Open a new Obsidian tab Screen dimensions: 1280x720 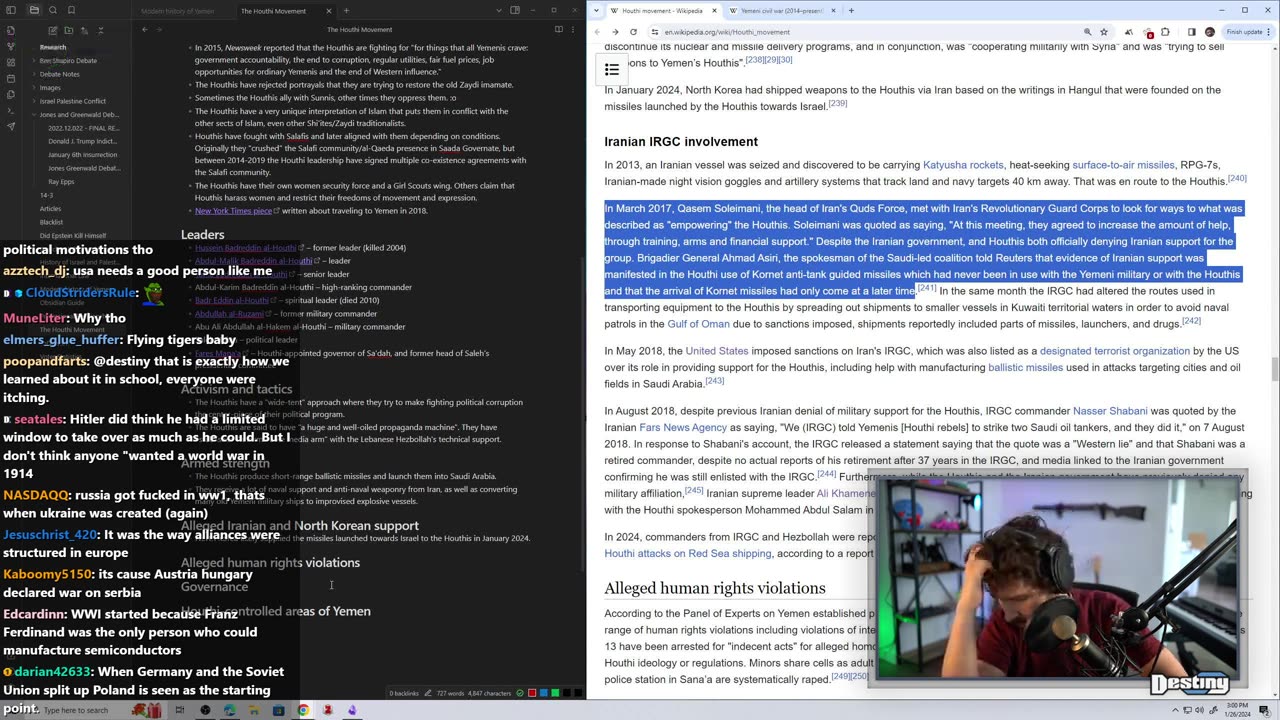[x=346, y=11]
